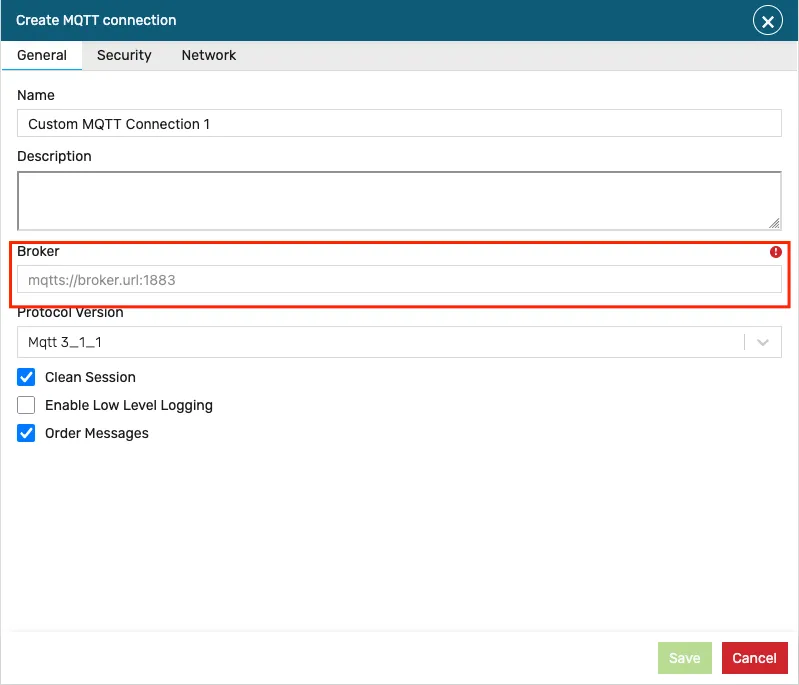Click the Description field label

(x=55, y=156)
